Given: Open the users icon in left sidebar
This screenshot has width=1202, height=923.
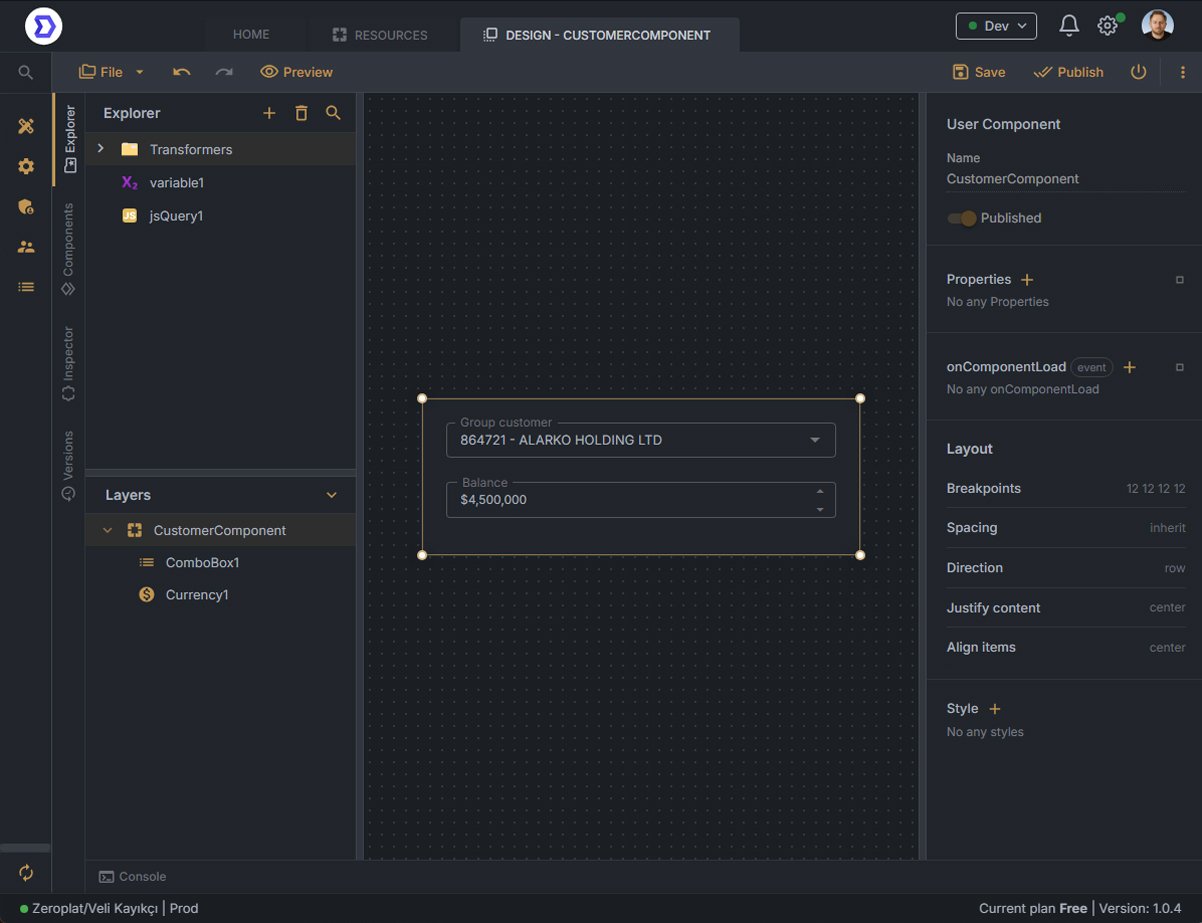Looking at the screenshot, I should coord(26,247).
